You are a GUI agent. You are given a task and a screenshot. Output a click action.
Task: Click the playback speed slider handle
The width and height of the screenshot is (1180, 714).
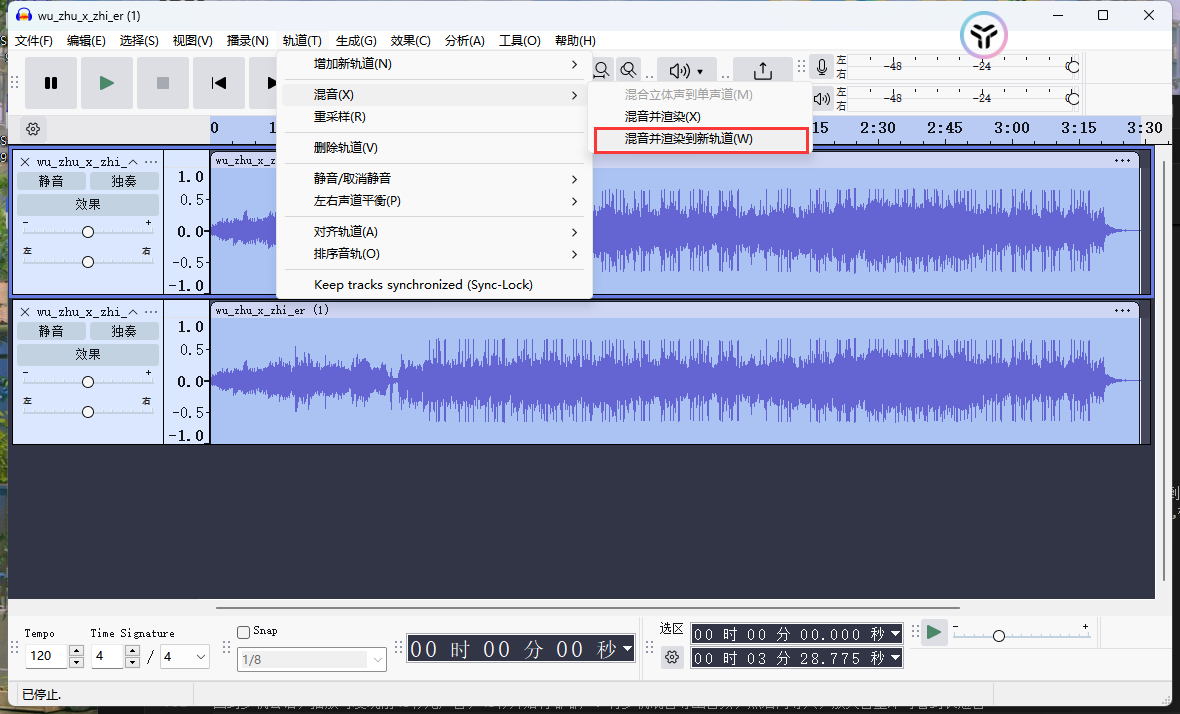998,636
